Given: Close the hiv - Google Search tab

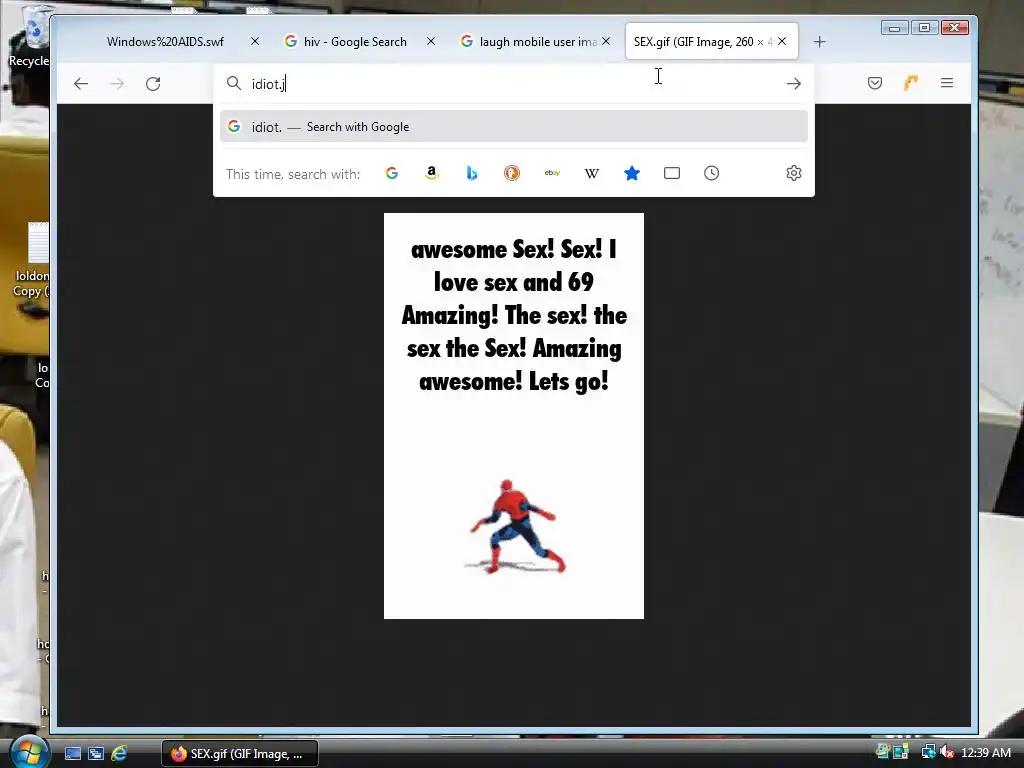Looking at the screenshot, I should pos(431,41).
